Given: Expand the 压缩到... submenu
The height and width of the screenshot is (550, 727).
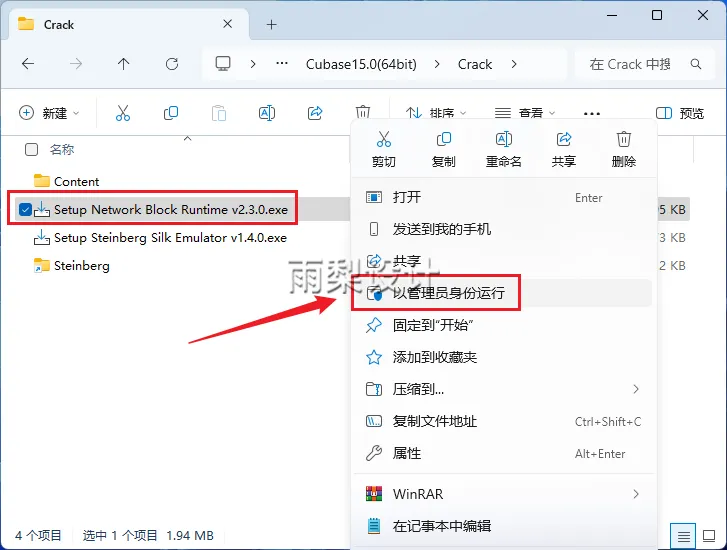Looking at the screenshot, I should (636, 389).
